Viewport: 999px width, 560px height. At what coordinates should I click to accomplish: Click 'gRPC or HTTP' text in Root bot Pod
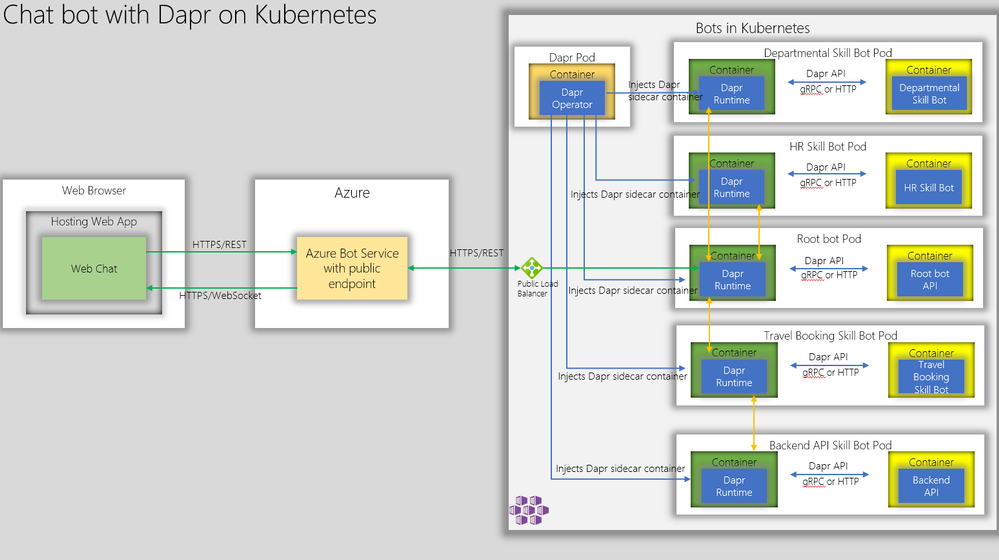point(829,275)
